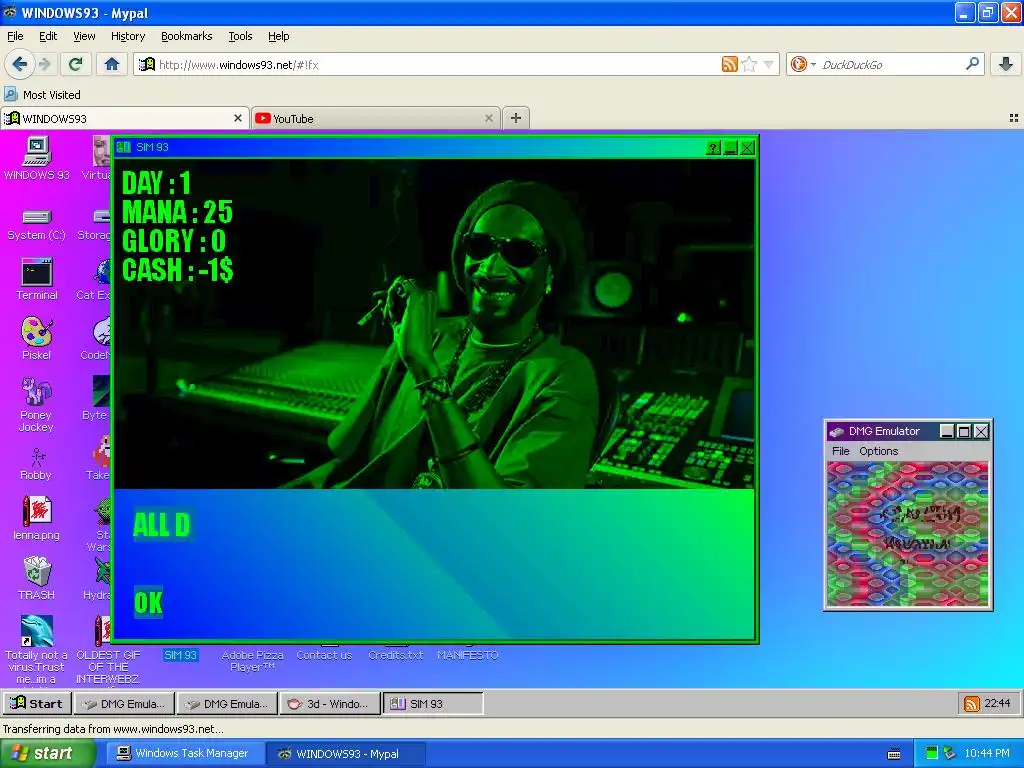
Task: Go back with the browser back arrow
Action: [x=19, y=64]
